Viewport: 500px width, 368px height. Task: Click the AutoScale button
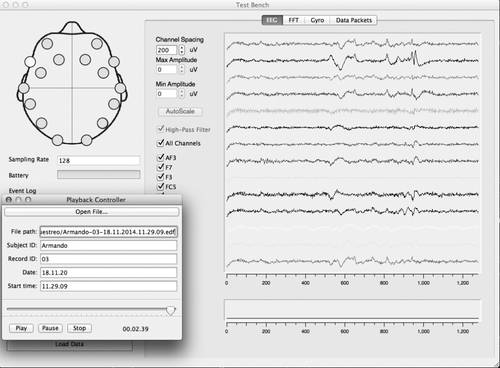click(x=180, y=111)
